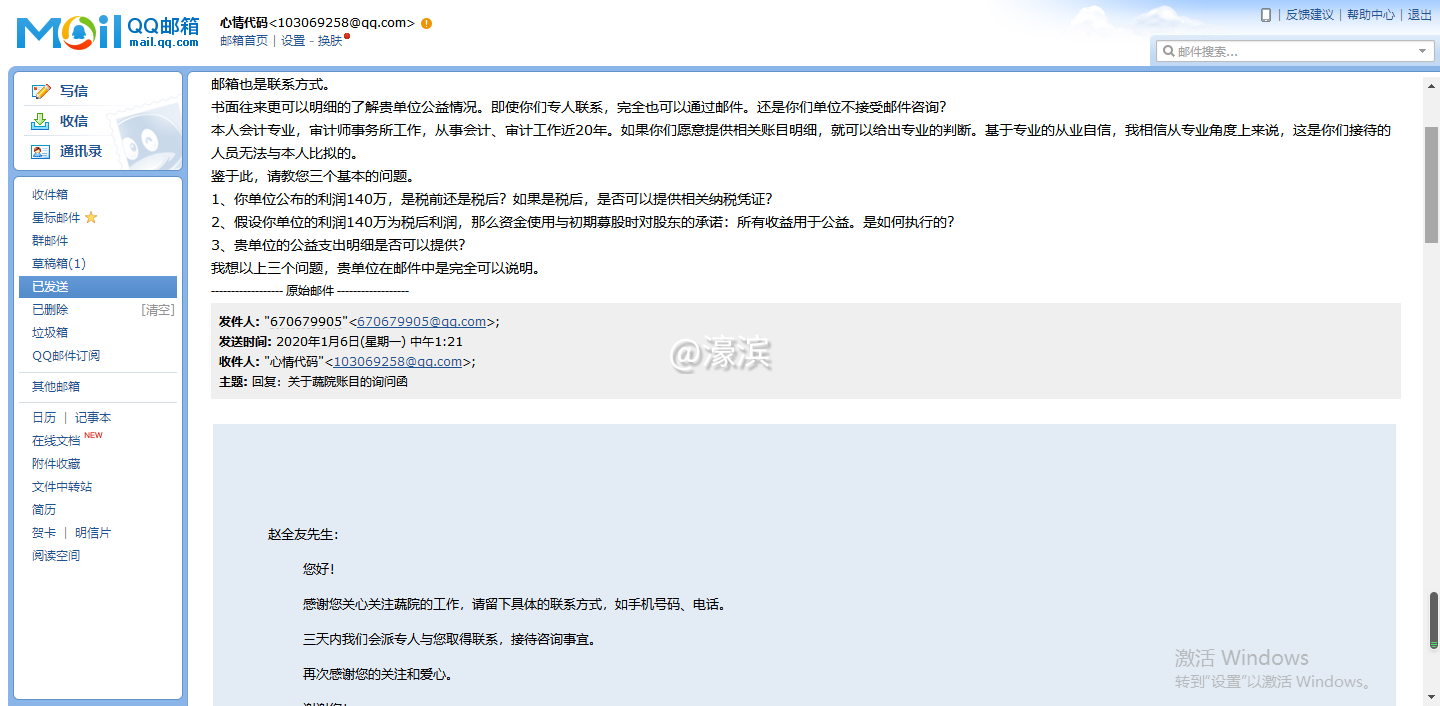Open the 垃圾箱 (Trash) folder

click(x=50, y=332)
